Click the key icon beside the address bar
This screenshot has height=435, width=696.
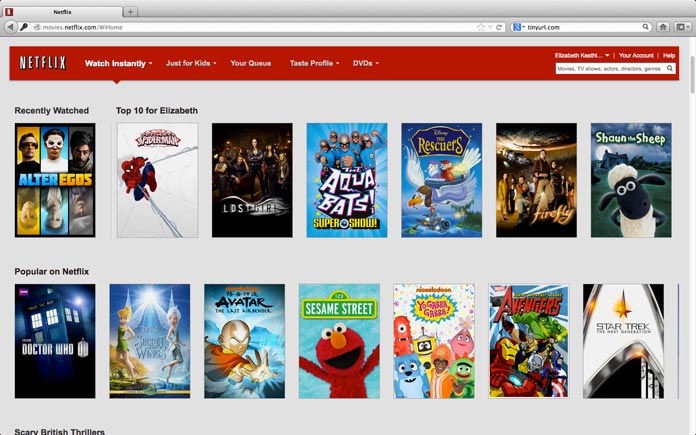coord(24,27)
